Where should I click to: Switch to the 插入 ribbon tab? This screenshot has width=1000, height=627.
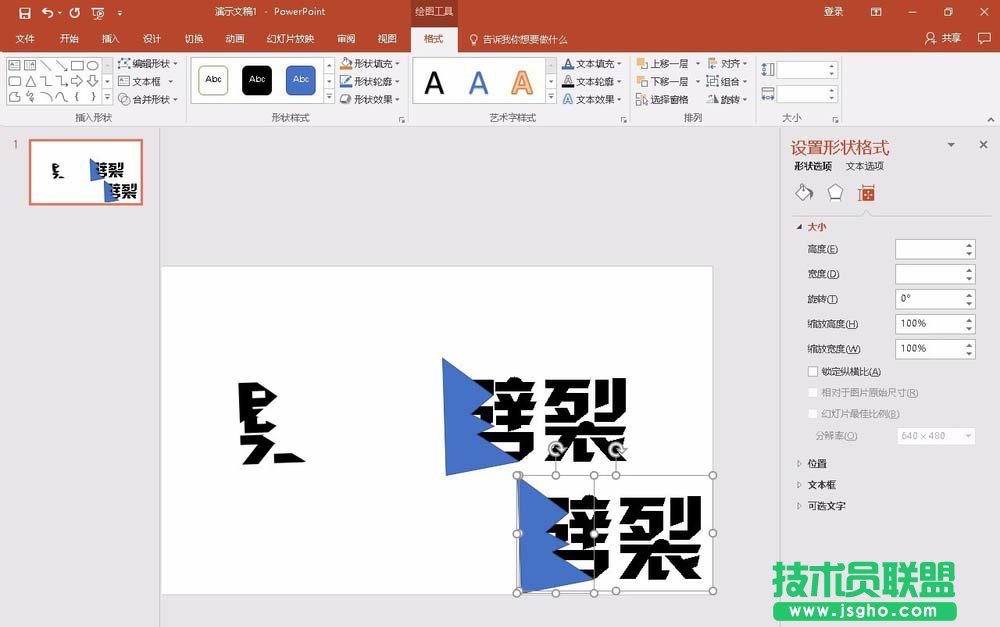110,38
